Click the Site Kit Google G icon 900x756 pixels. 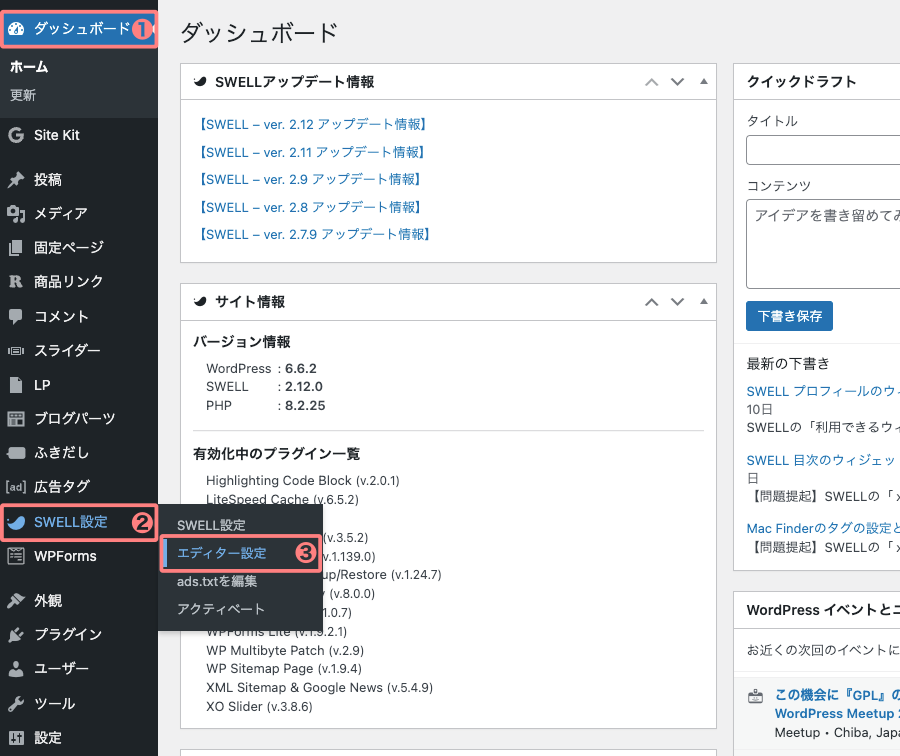pos(16,135)
